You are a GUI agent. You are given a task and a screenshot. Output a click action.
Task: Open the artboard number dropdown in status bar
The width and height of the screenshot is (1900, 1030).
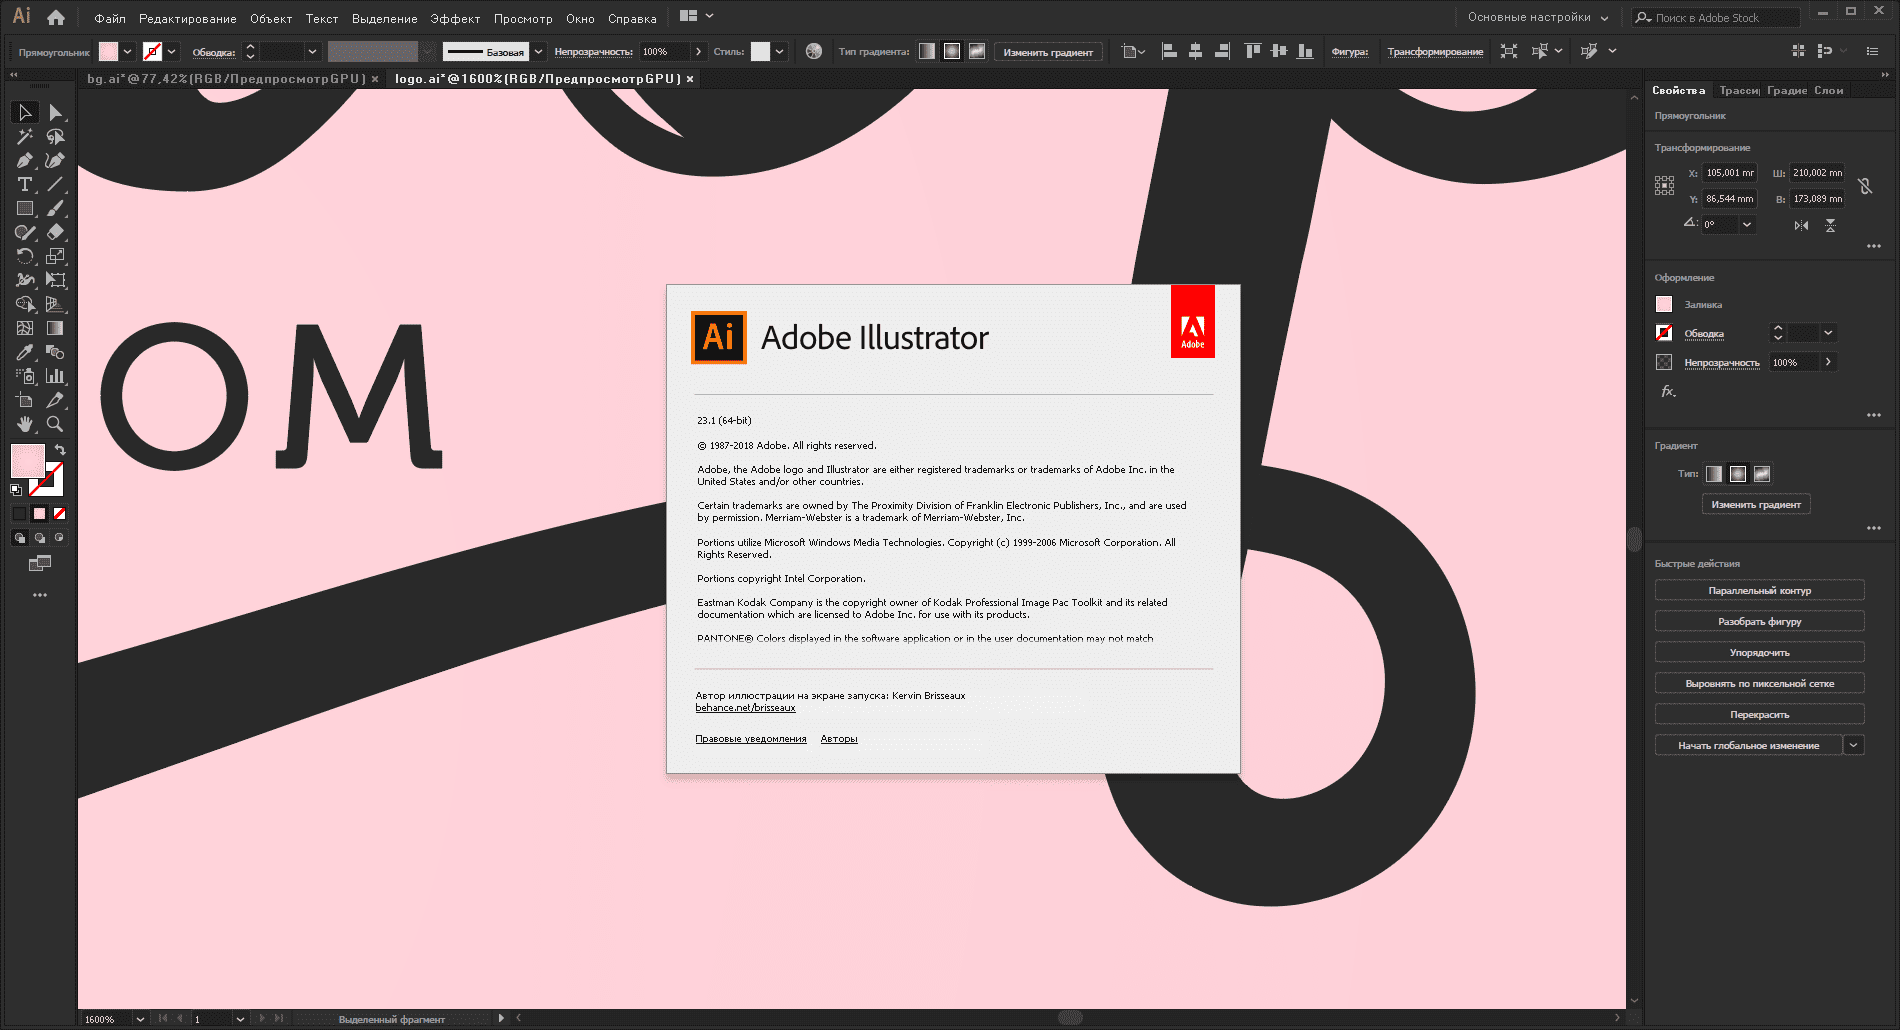pyautogui.click(x=240, y=1019)
